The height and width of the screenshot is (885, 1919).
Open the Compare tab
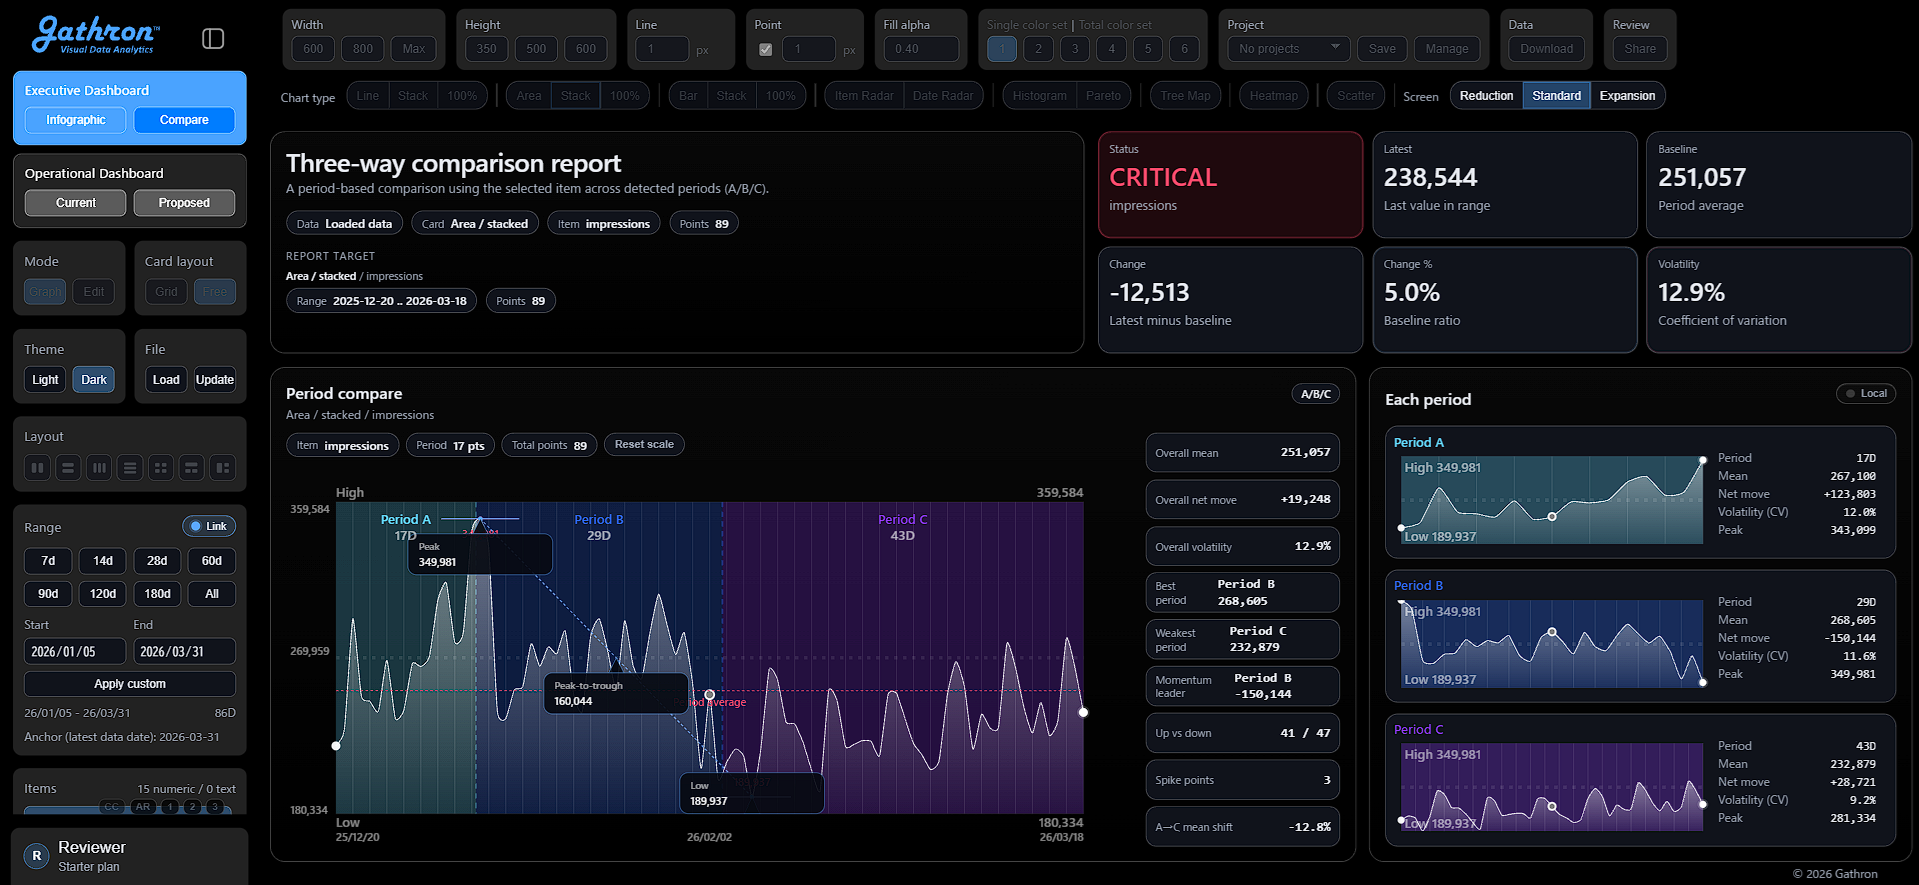pos(184,120)
